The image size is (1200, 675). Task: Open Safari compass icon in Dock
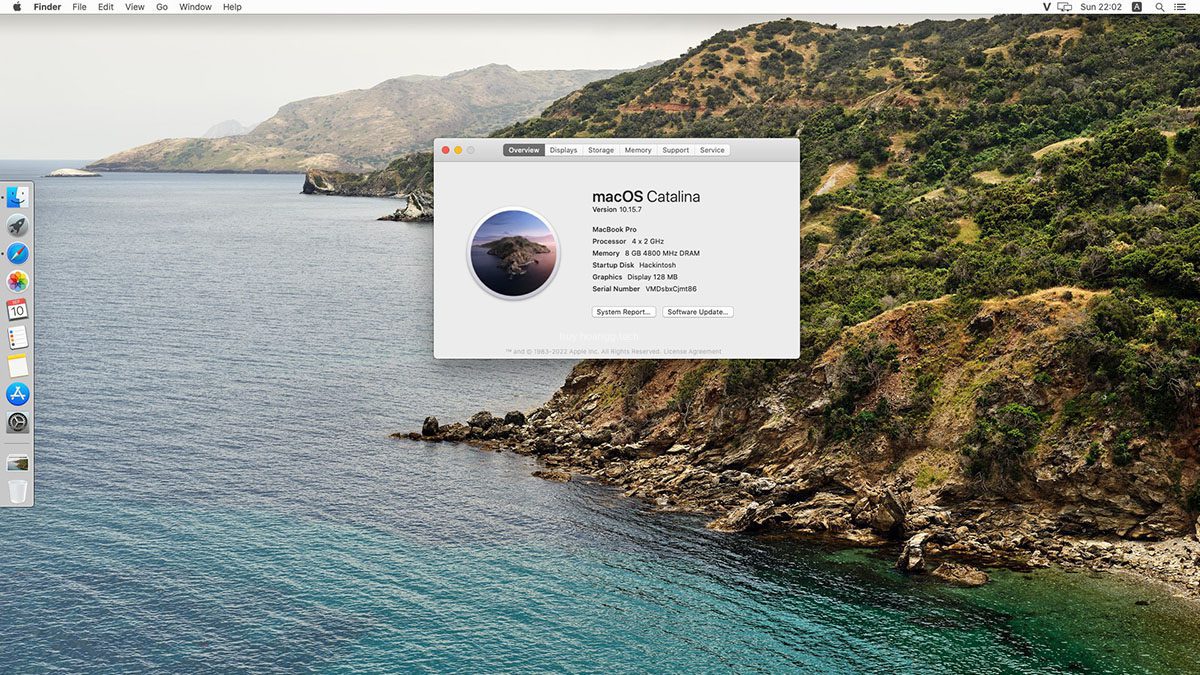click(x=17, y=253)
